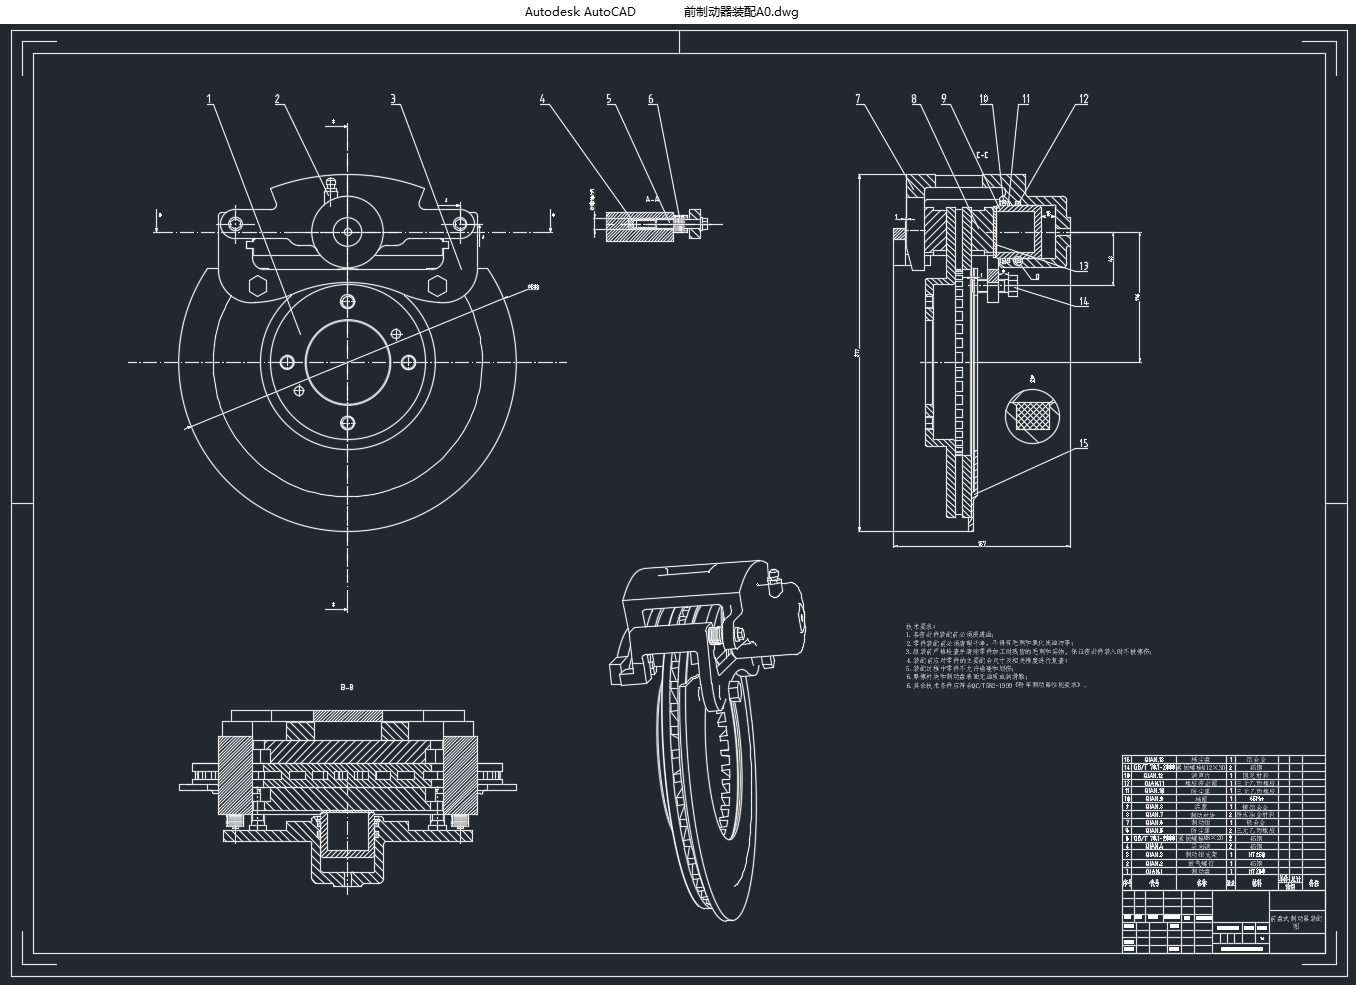Select callout number 14 beside the bolt
This screenshot has height=985, width=1356.
[1083, 301]
